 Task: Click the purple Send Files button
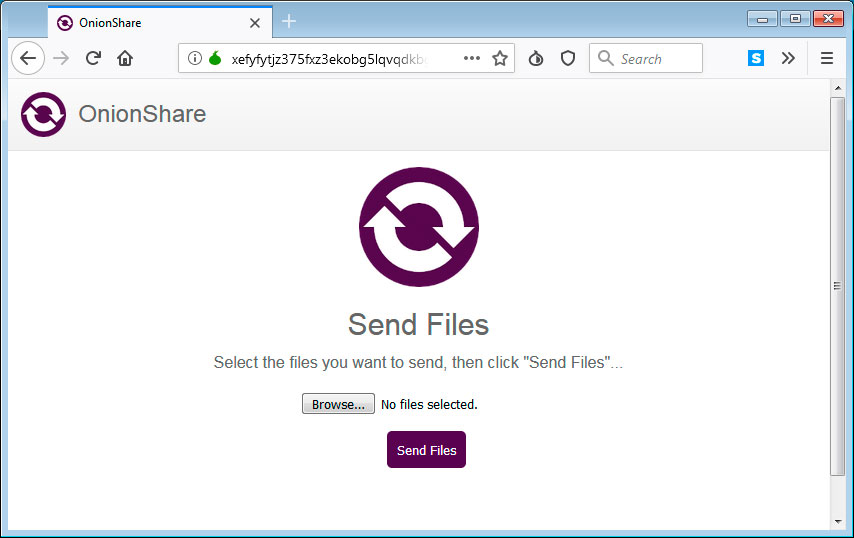[x=426, y=450]
